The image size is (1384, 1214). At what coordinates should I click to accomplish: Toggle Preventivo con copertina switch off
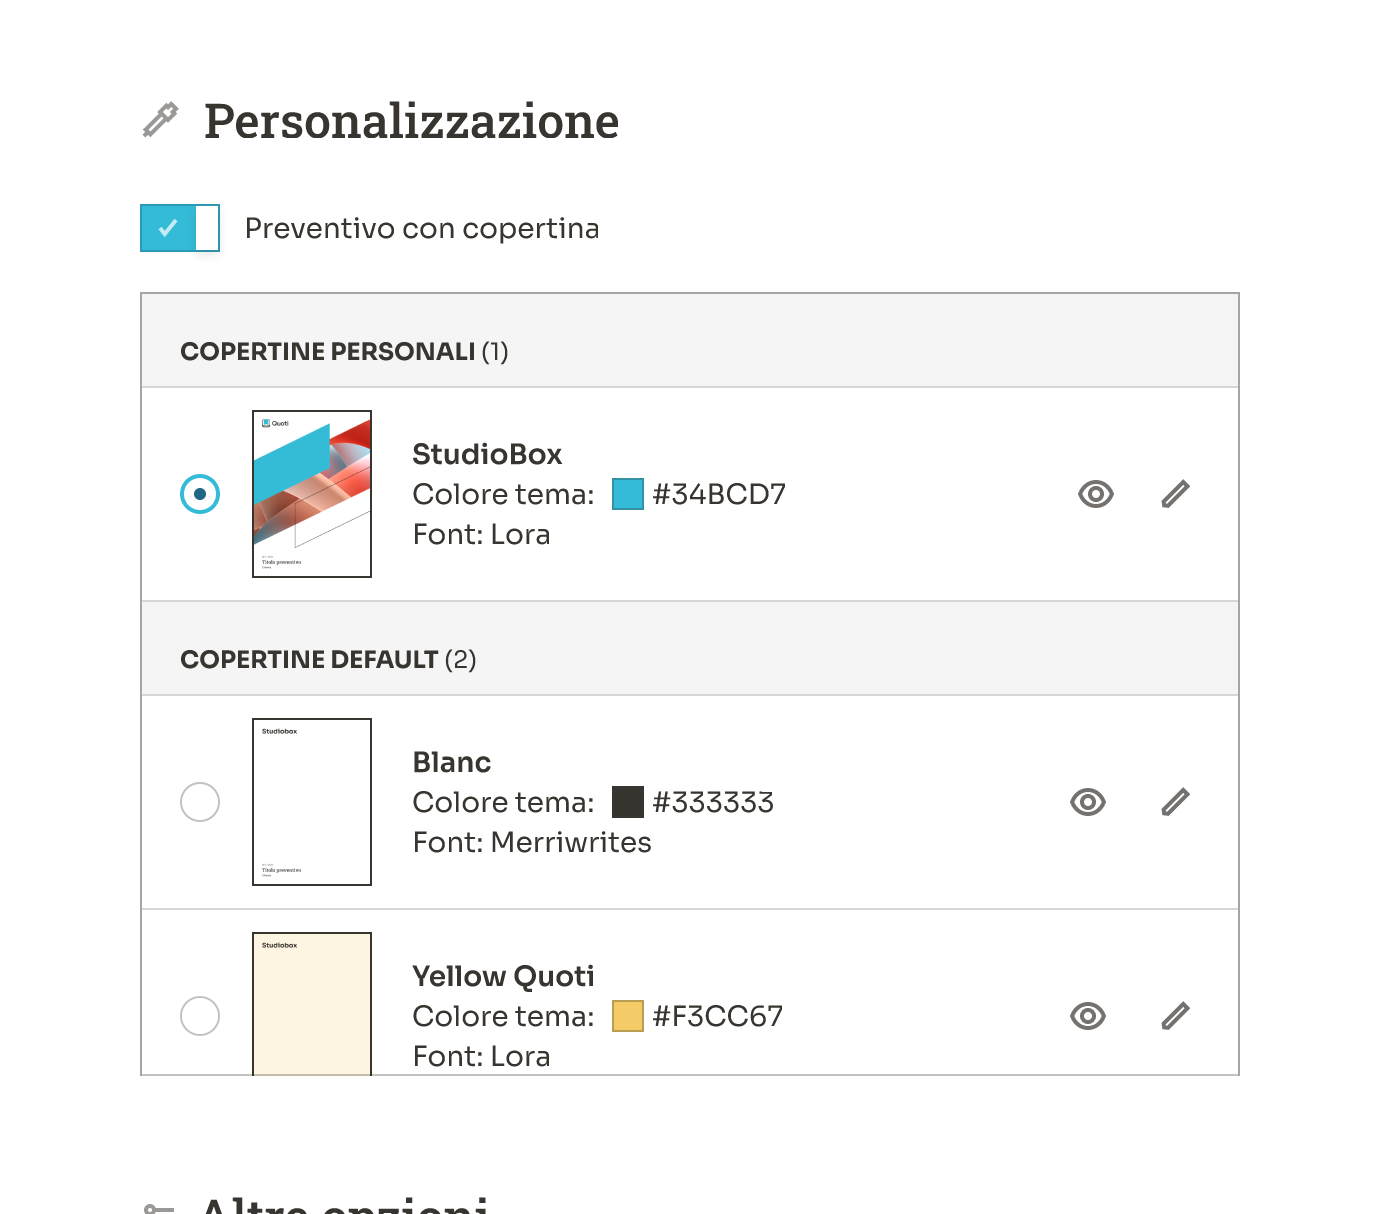pos(180,228)
